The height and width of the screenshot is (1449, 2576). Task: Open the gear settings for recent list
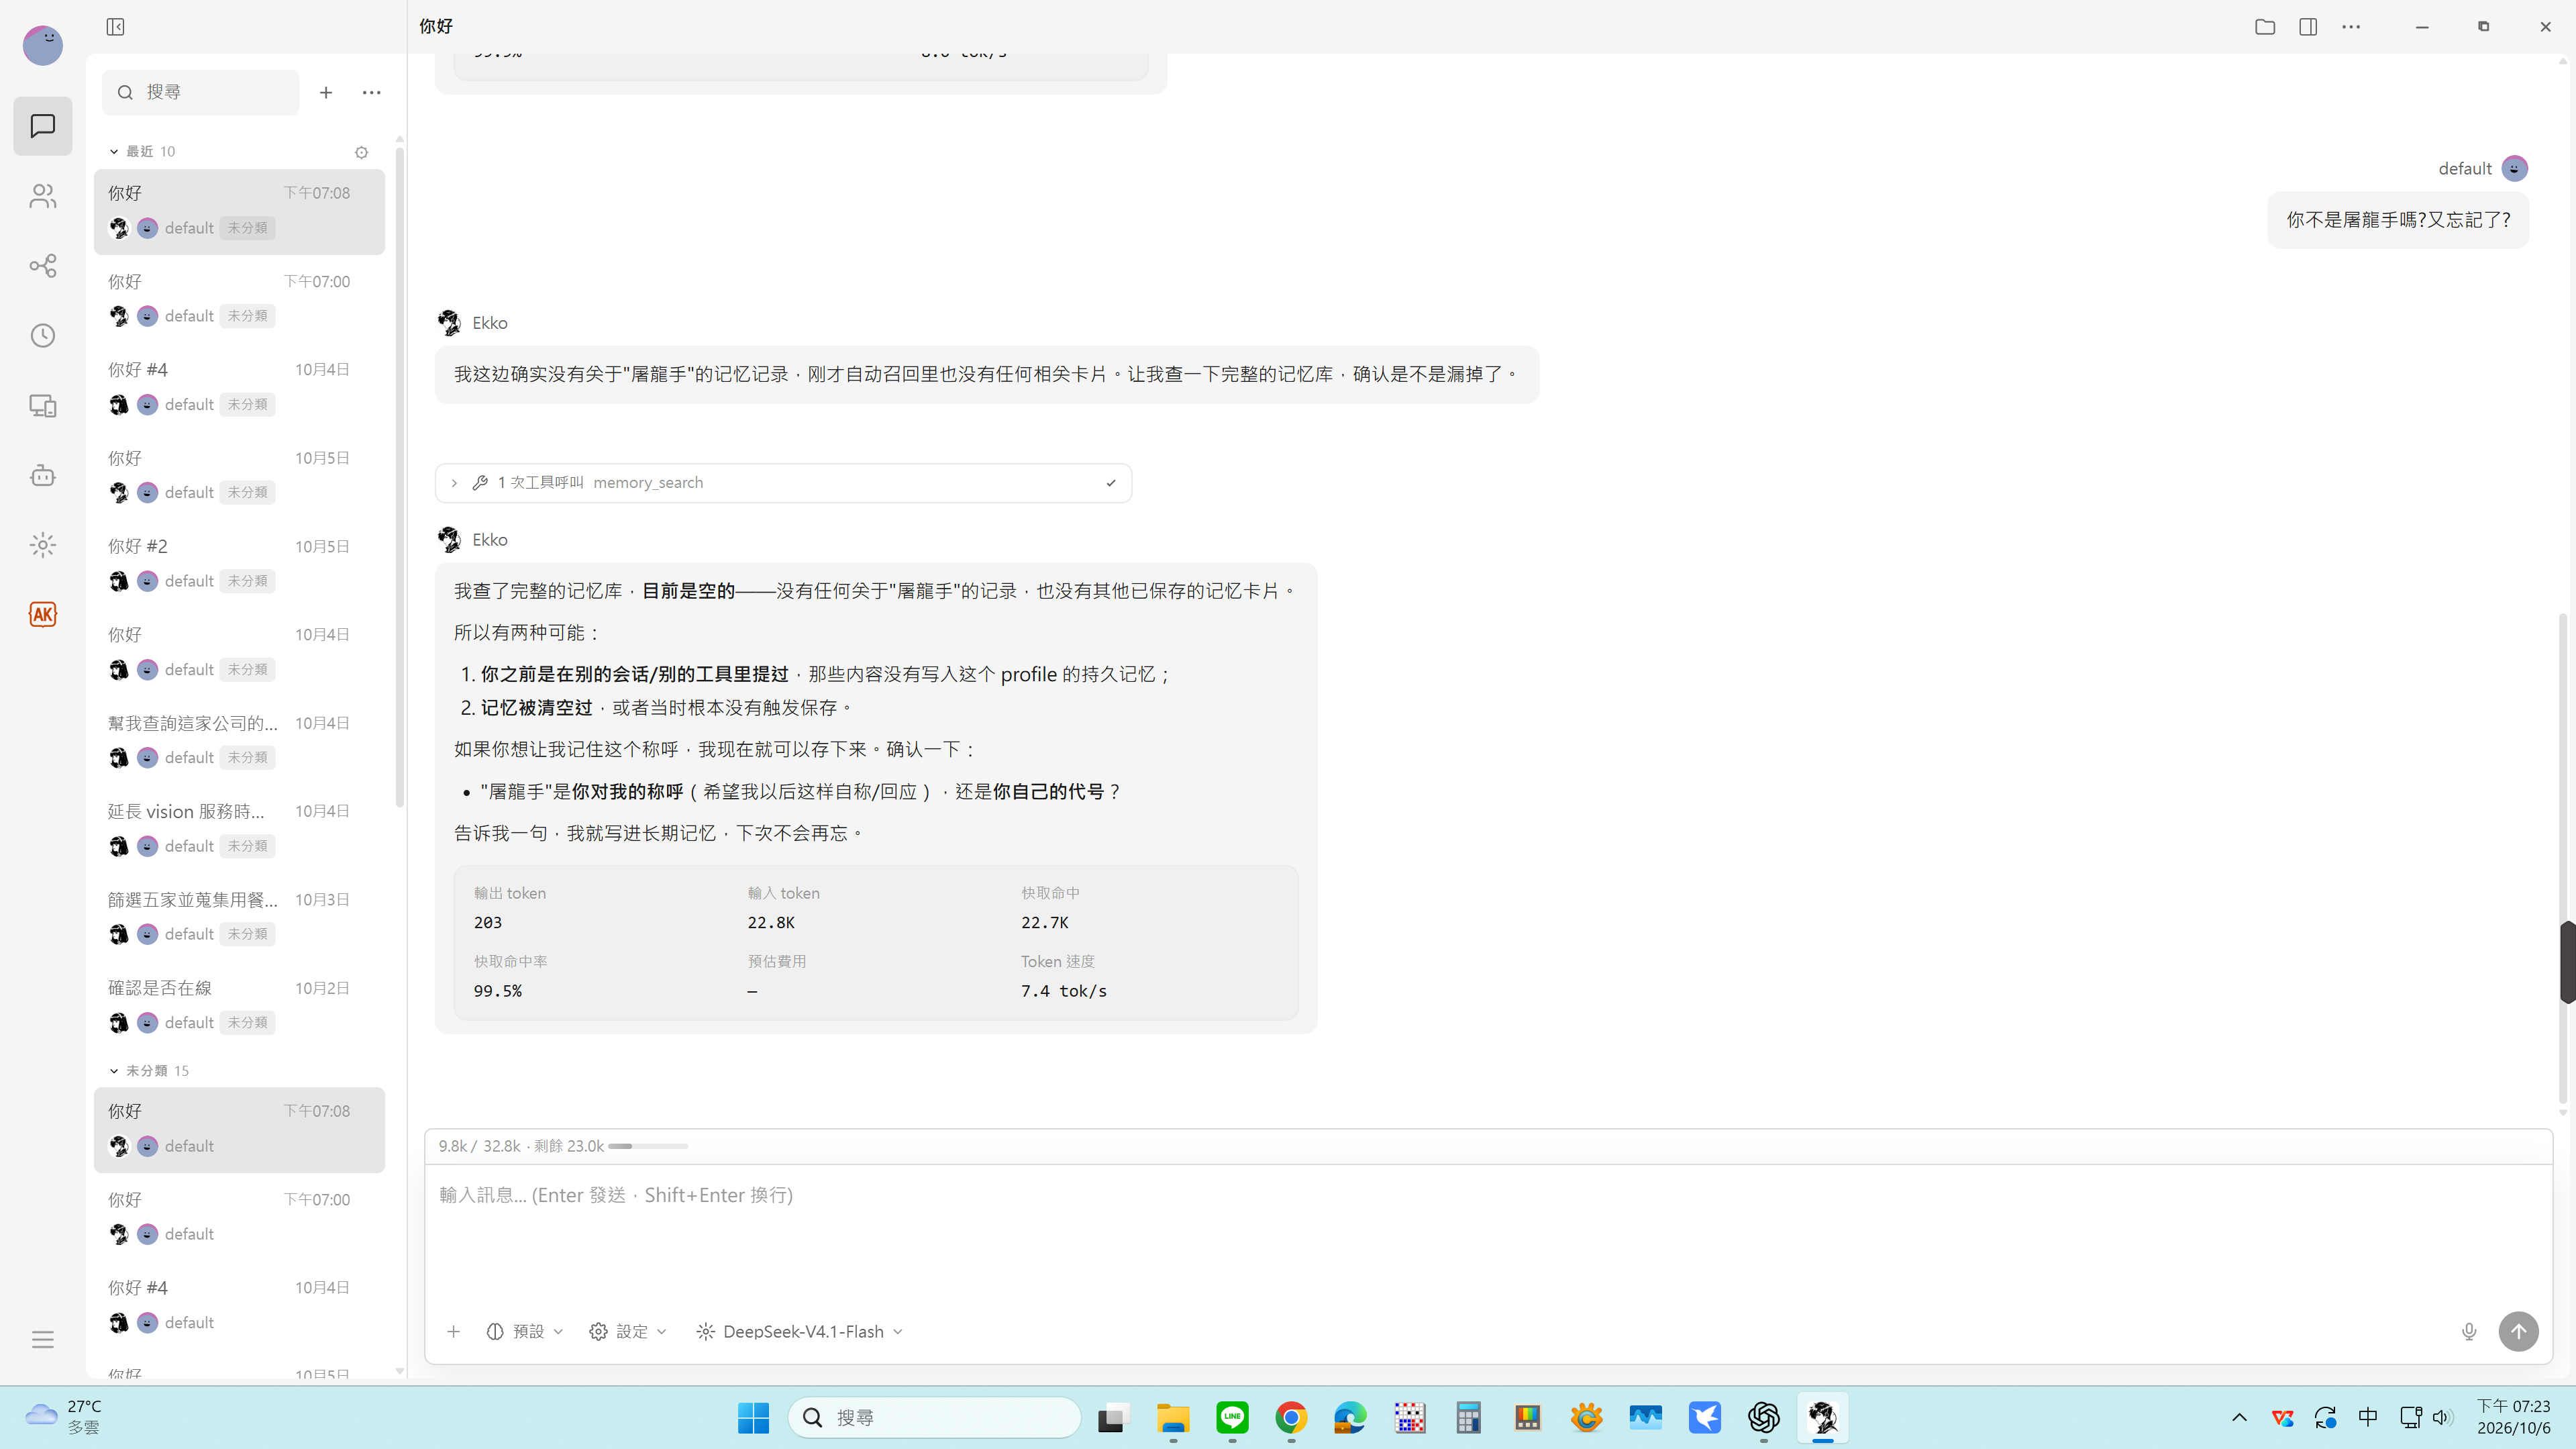point(362,152)
